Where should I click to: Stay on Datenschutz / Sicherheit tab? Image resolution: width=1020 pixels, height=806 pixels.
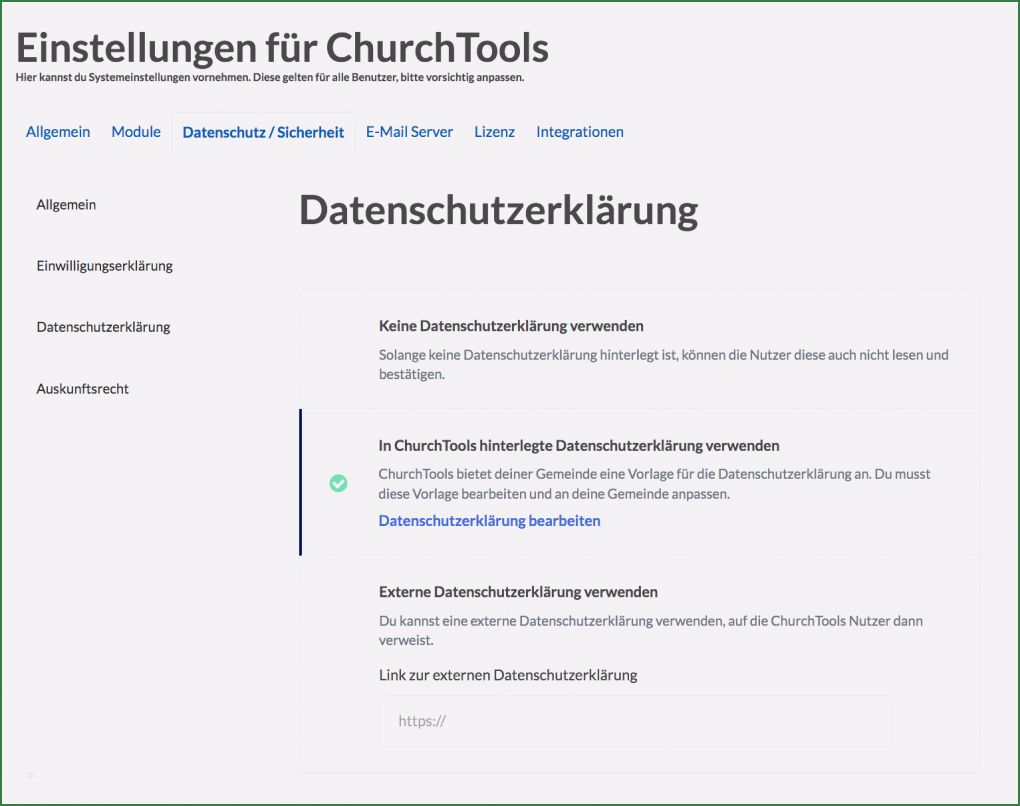pyautogui.click(x=263, y=132)
